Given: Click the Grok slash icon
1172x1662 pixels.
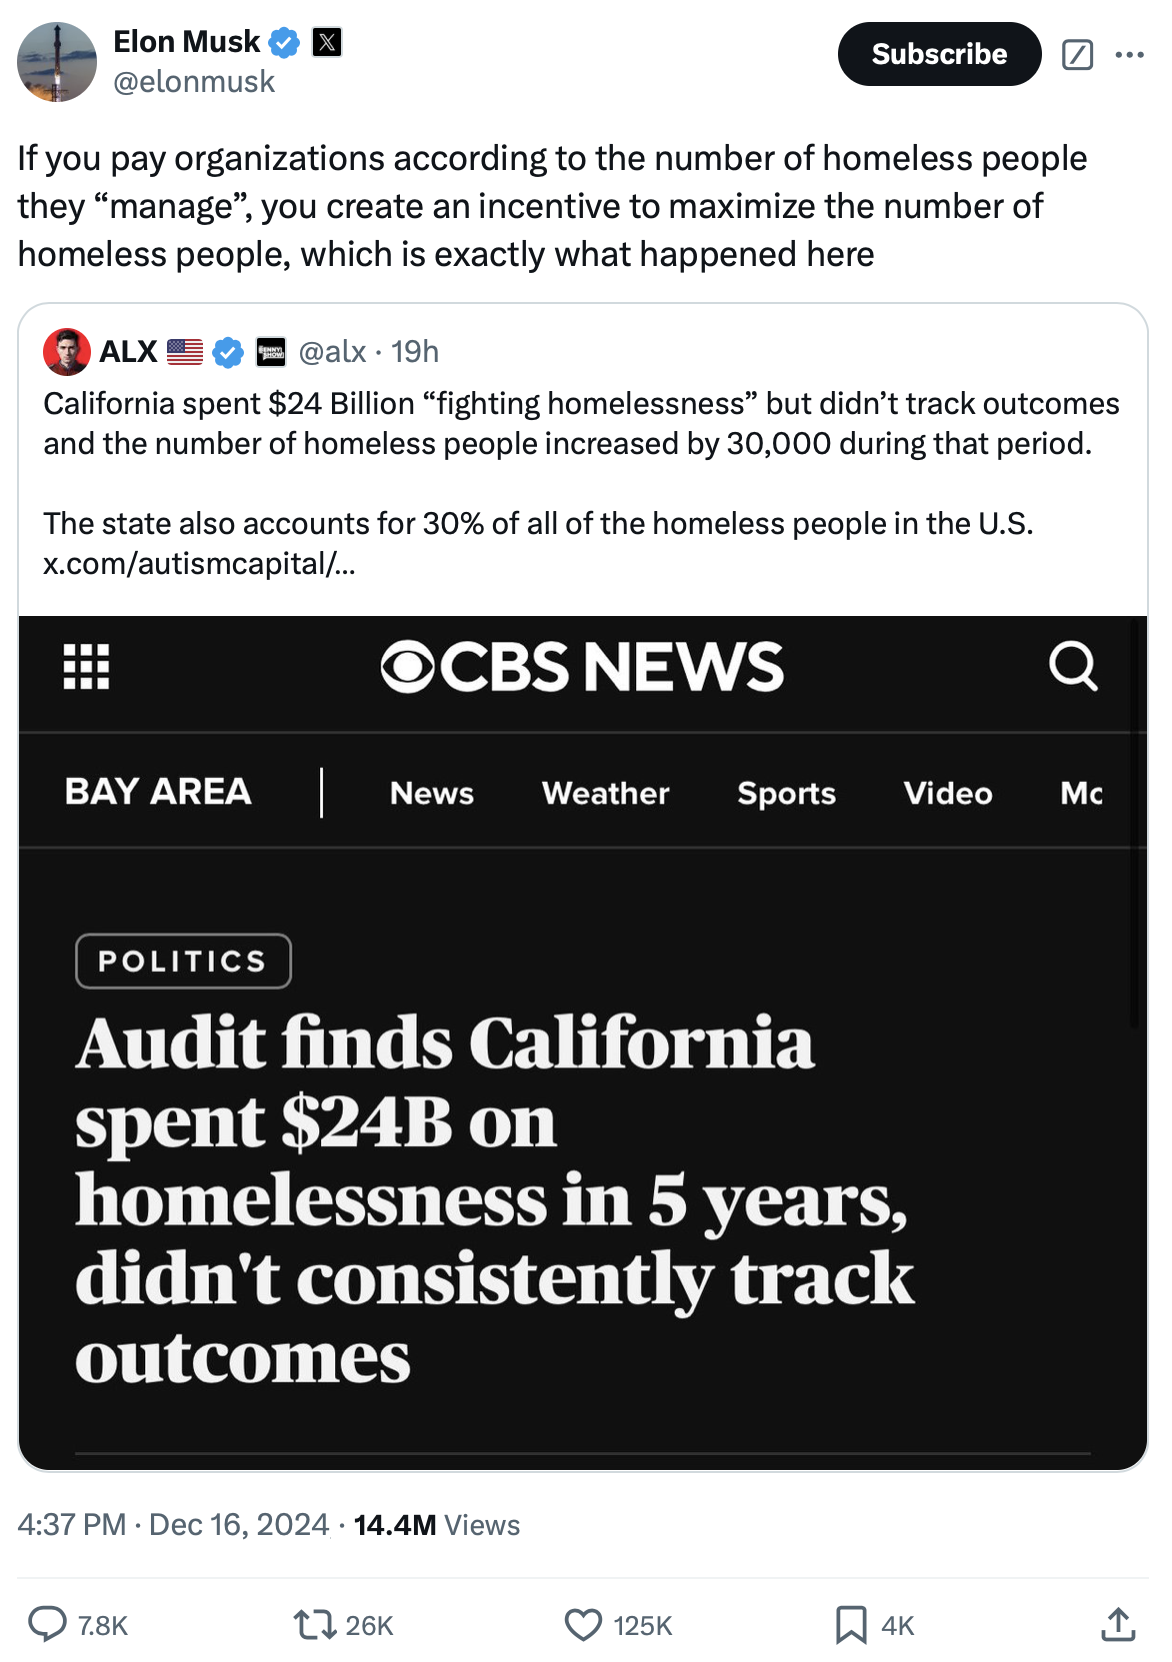Looking at the screenshot, I should [x=1077, y=54].
